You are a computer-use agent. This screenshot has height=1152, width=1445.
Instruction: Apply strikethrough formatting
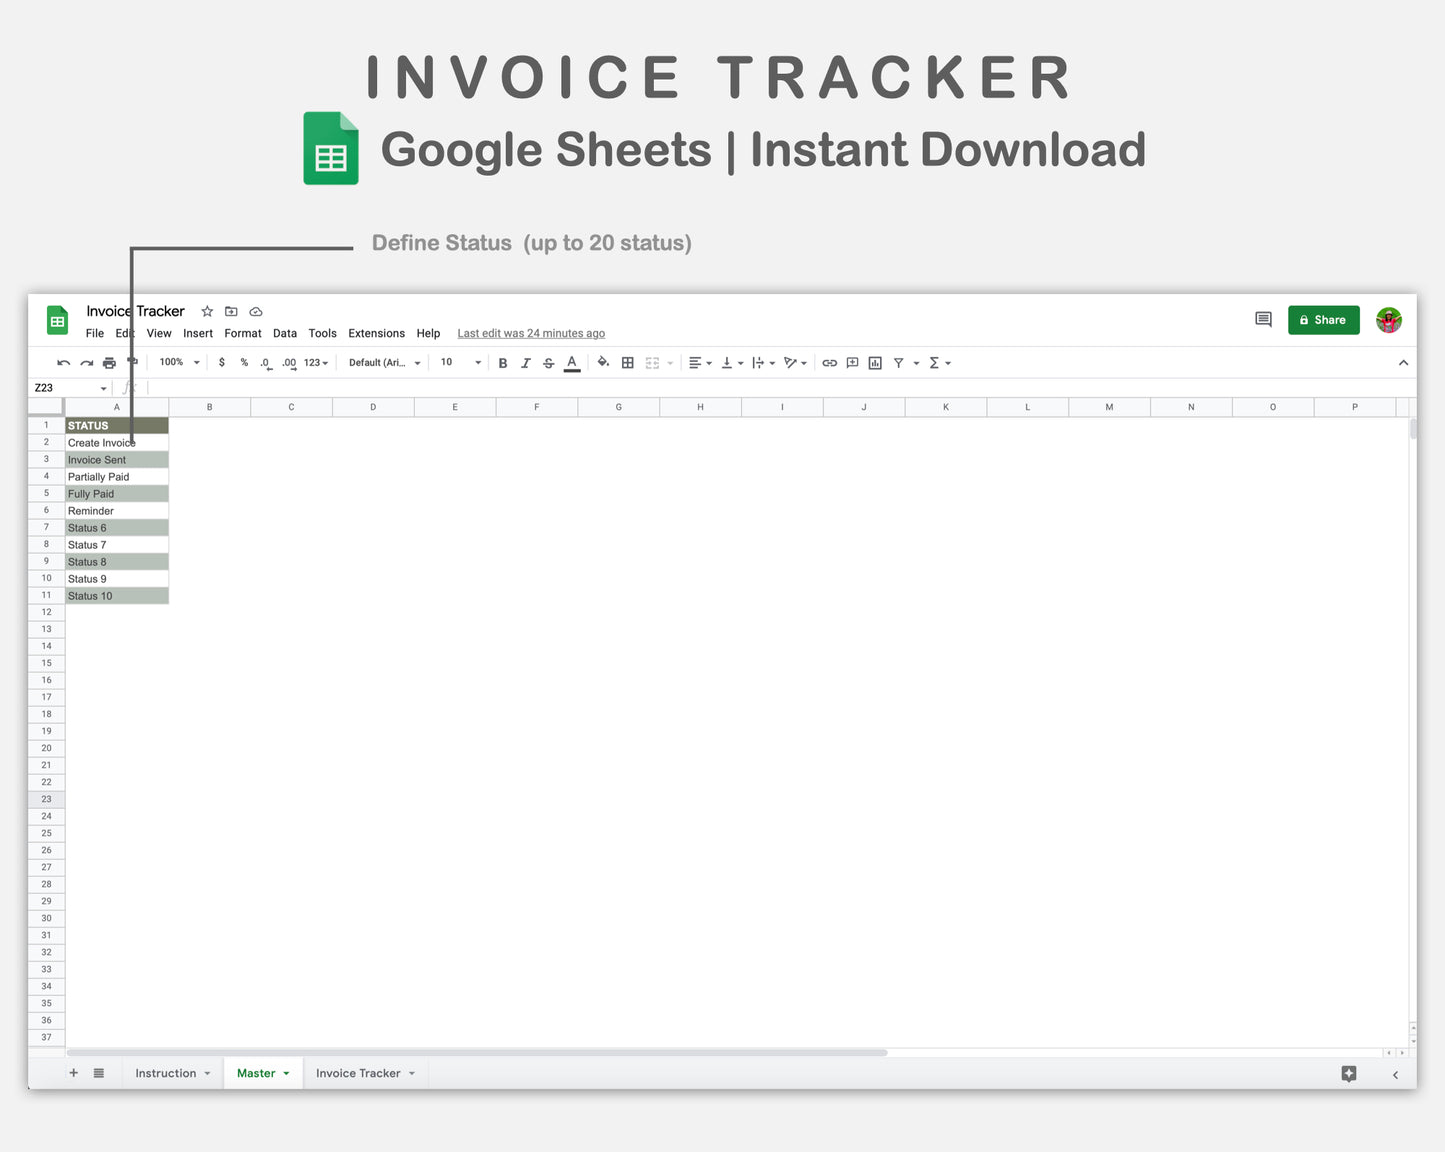click(548, 362)
